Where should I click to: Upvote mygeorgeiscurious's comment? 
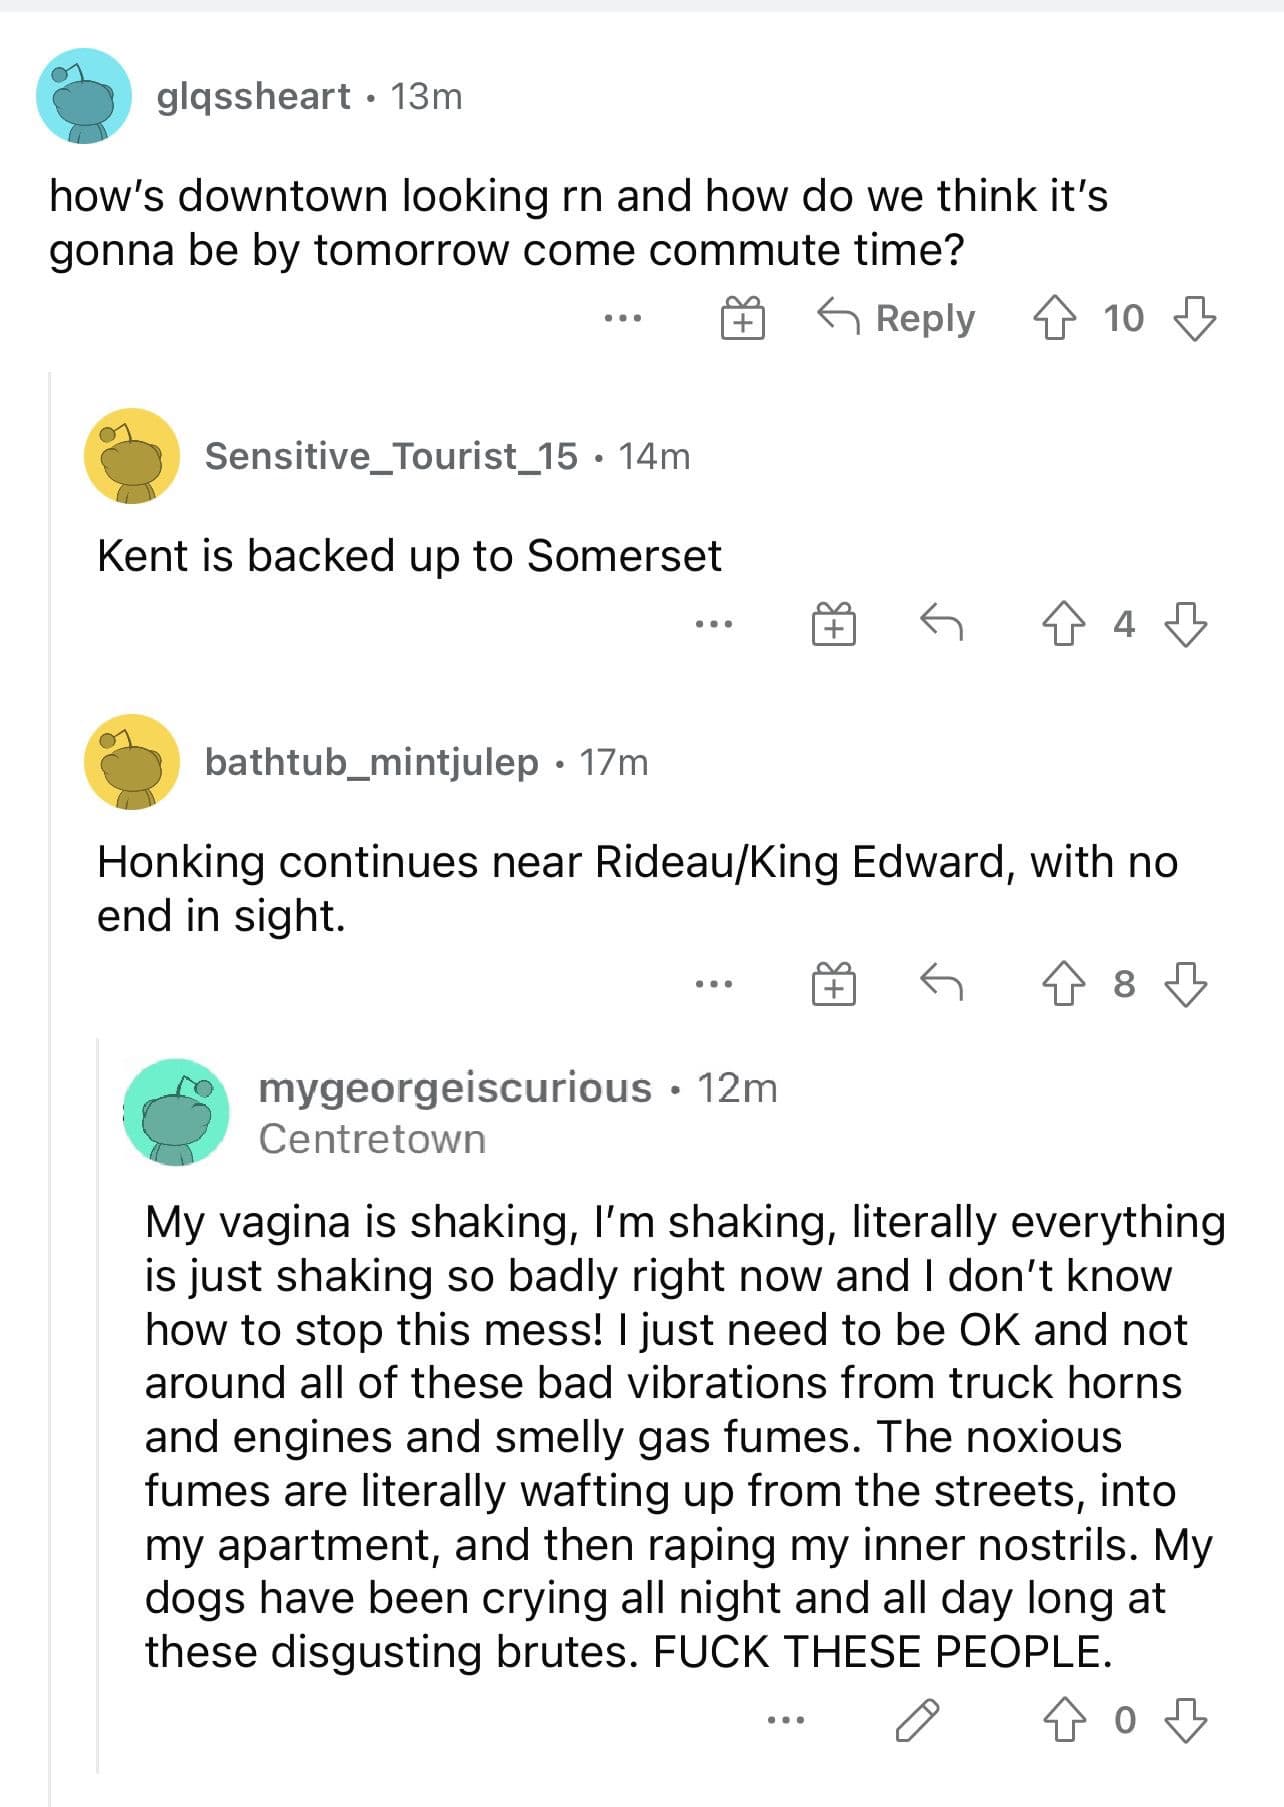click(x=1064, y=1720)
